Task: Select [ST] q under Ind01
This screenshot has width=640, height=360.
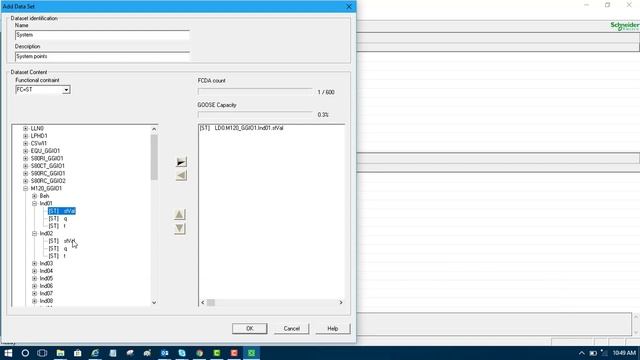Action: (x=58, y=218)
